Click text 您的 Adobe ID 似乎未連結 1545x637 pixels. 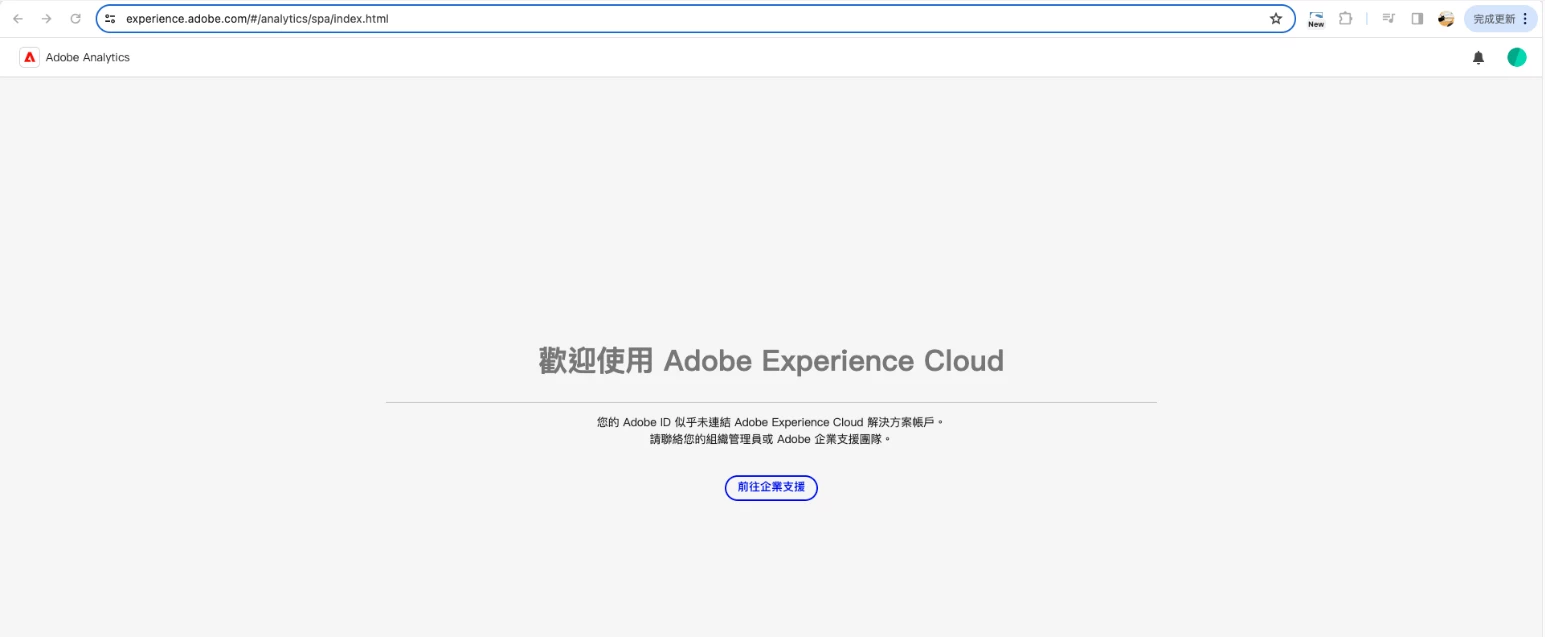664,423
